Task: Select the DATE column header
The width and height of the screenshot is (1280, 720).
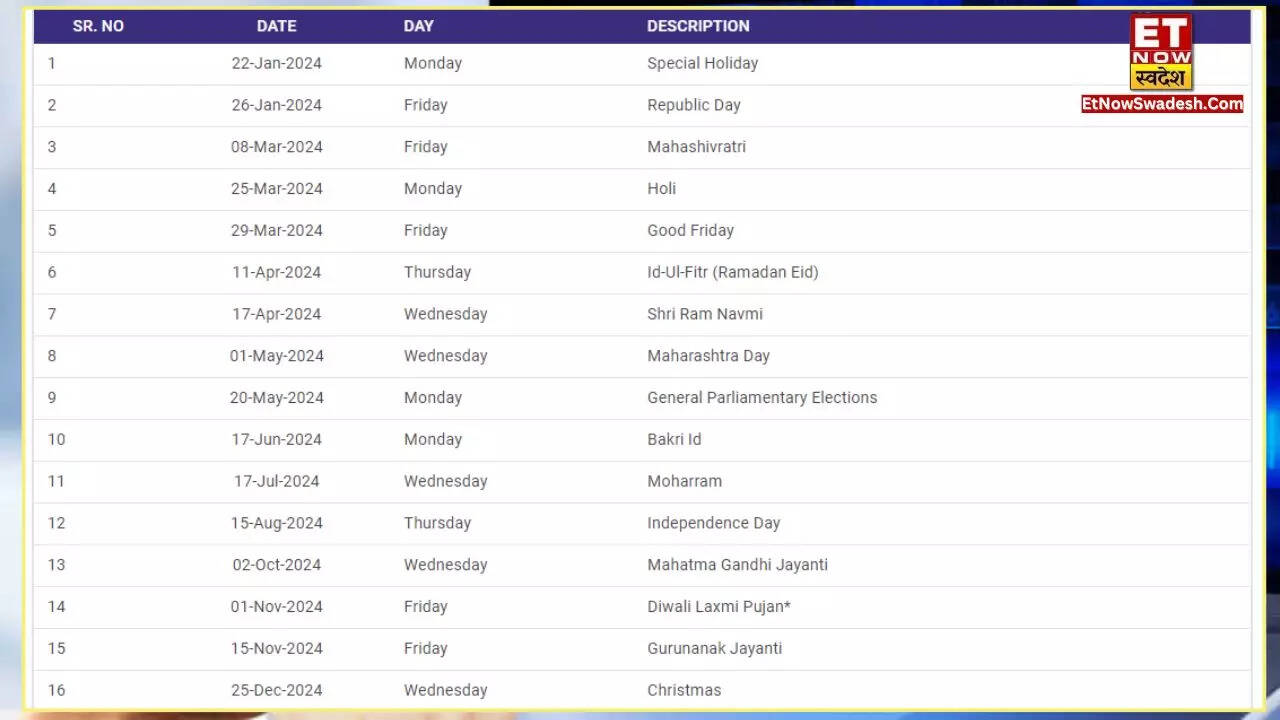Action: 276,26
